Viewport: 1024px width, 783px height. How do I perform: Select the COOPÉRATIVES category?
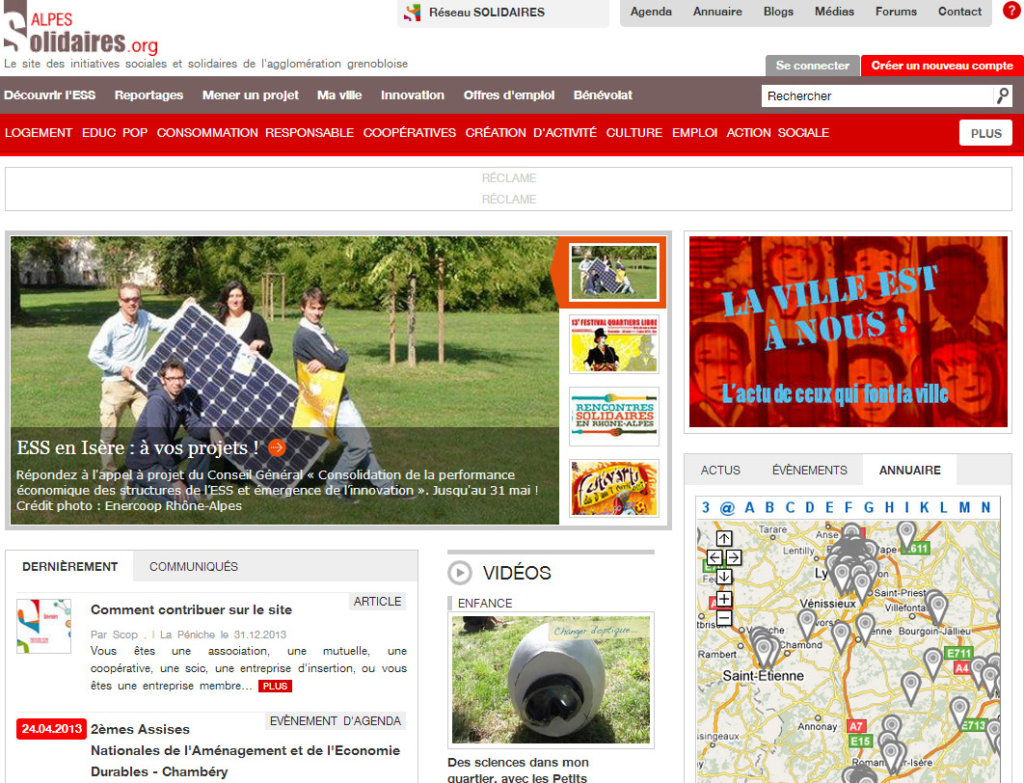coord(409,133)
